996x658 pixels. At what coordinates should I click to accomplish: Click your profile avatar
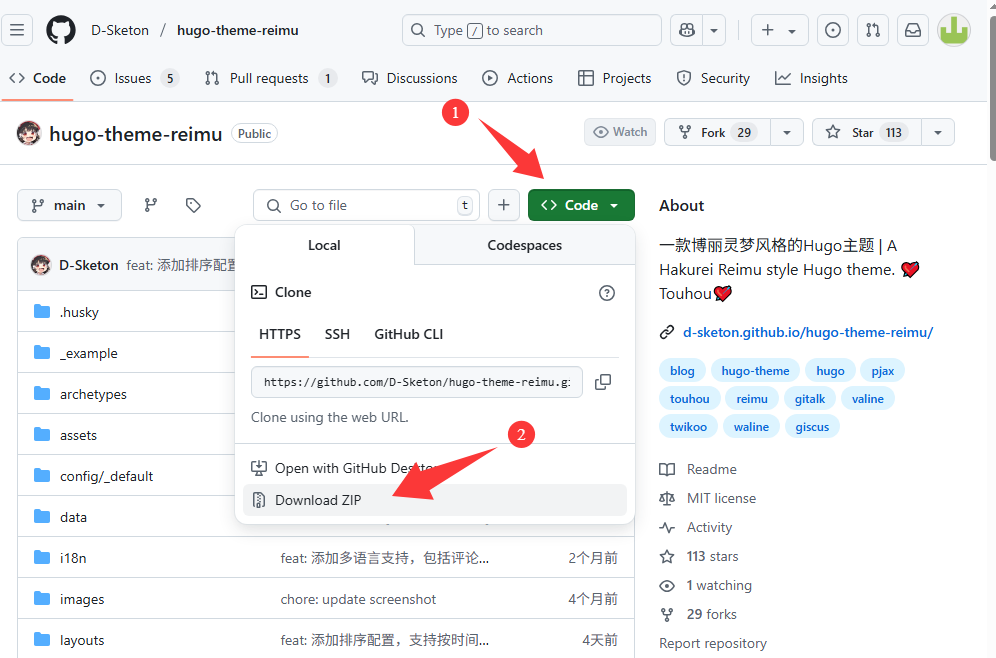(953, 30)
